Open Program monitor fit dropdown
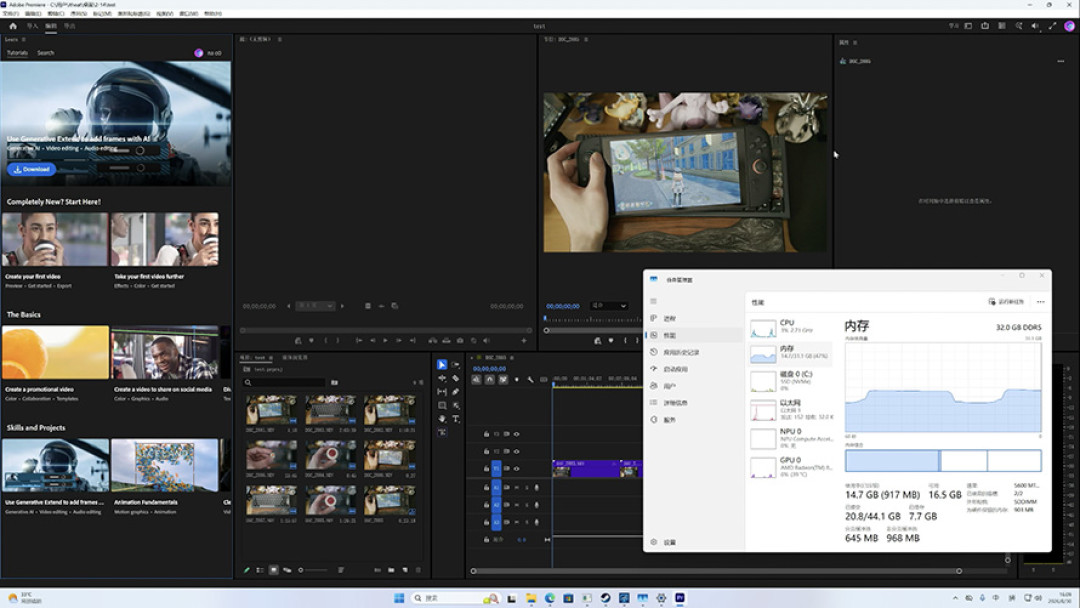Viewport: 1080px width, 608px height. click(609, 306)
